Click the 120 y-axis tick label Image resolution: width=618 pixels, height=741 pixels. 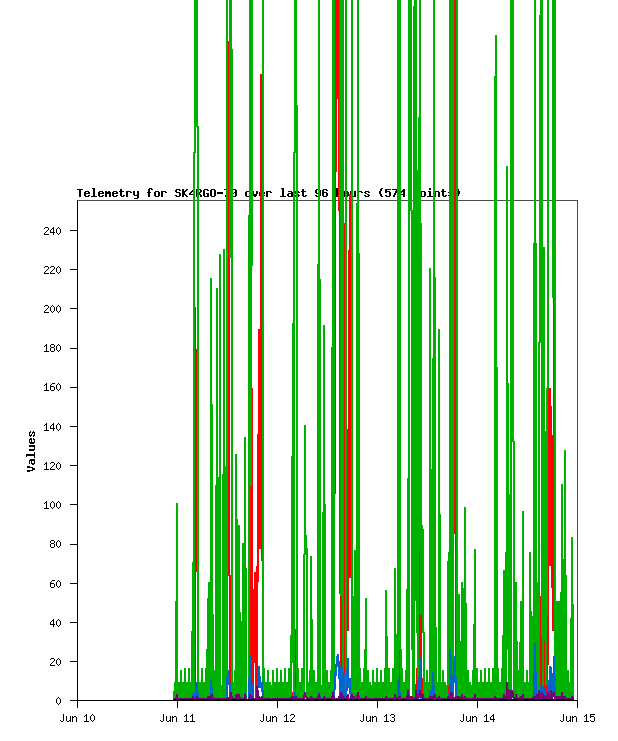53,466
